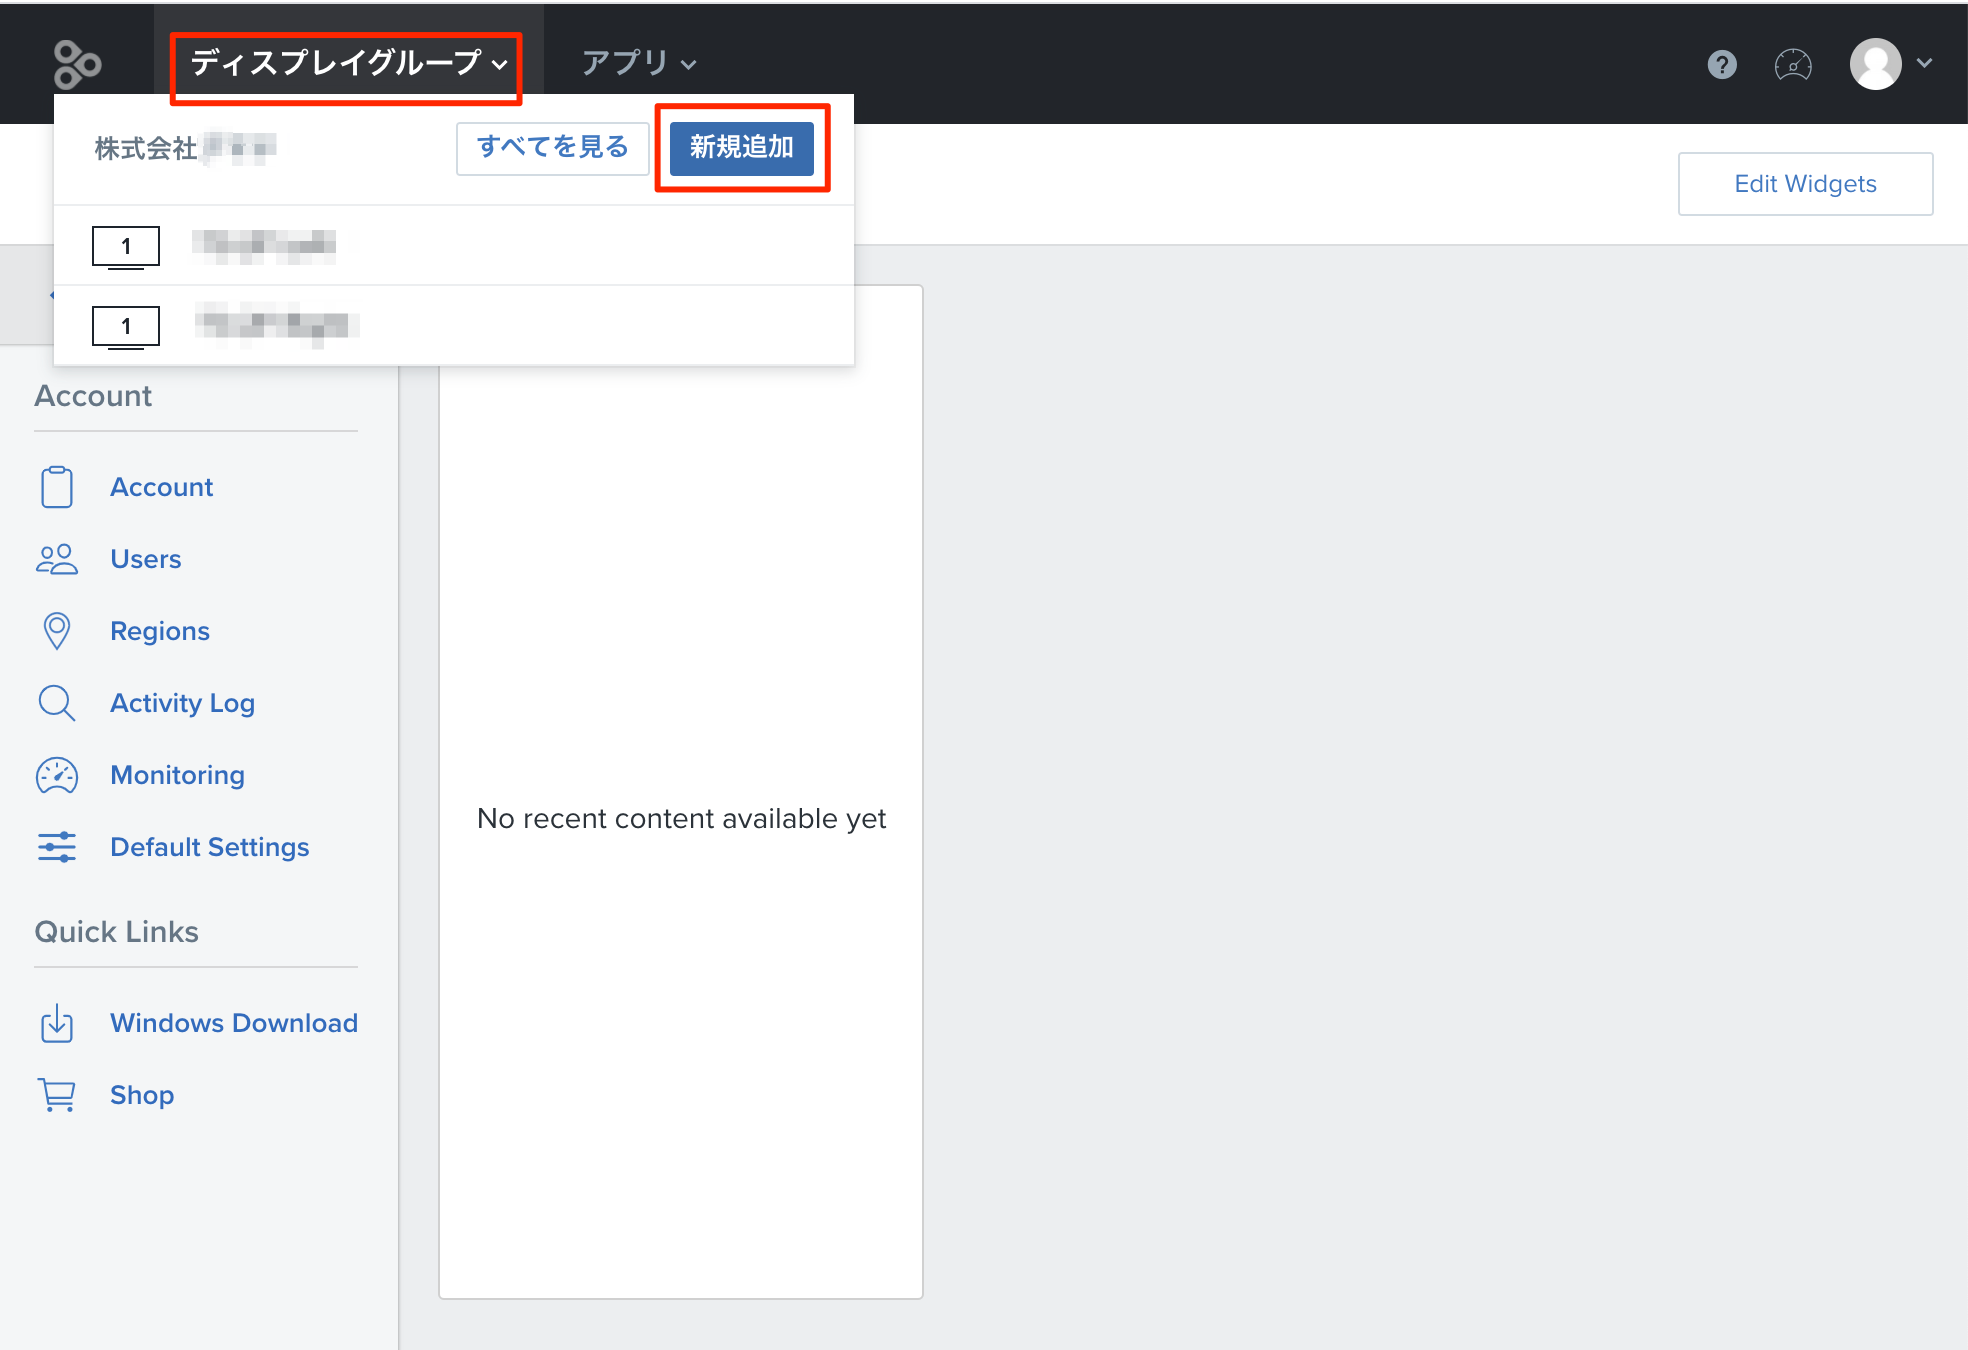Click the Windows Download arrow icon

coord(57,1023)
